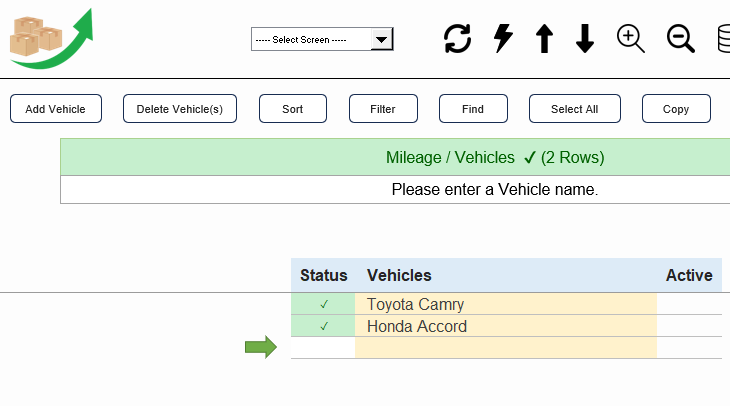Click the Honda Accord vehicle cell
Image resolution: width=730 pixels, height=406 pixels.
pos(506,326)
